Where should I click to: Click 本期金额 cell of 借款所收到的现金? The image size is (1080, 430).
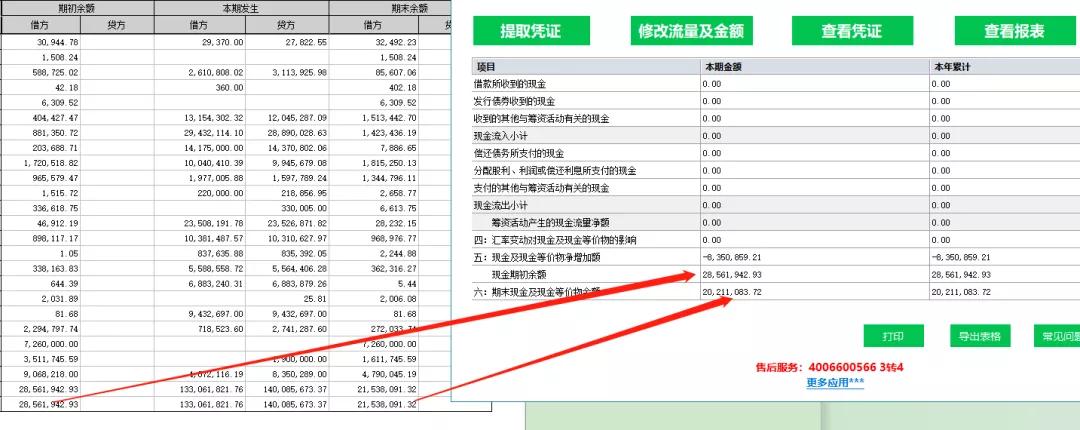click(x=814, y=84)
